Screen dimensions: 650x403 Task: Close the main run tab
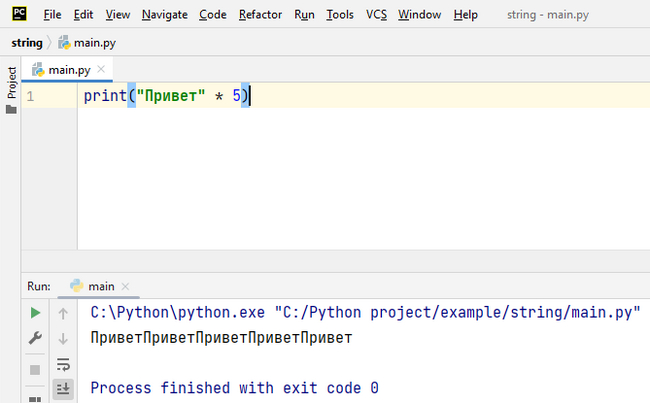coord(127,287)
